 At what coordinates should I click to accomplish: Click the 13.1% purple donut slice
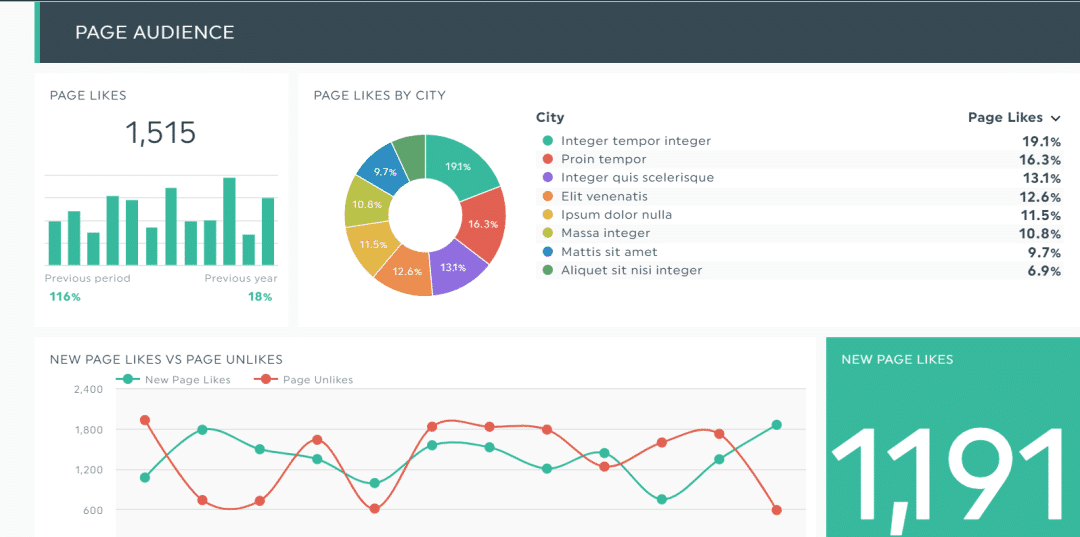(450, 268)
